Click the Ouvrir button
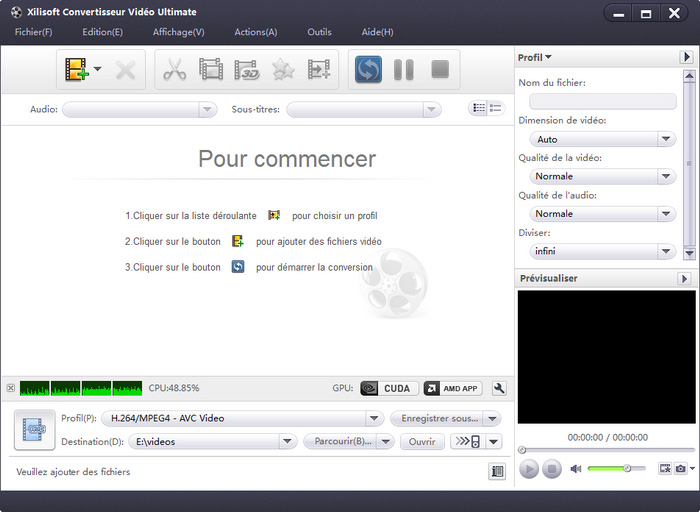700x512 pixels. [x=422, y=441]
